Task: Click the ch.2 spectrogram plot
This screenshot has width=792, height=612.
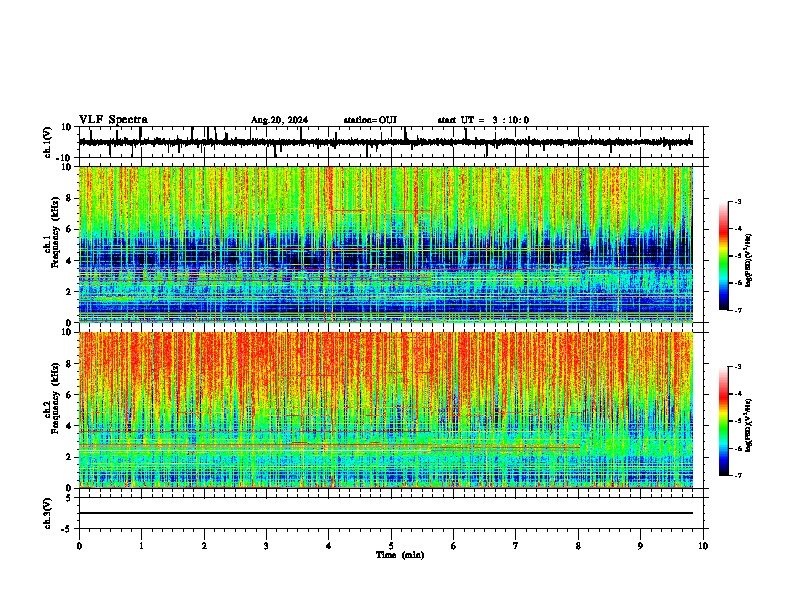Action: point(386,410)
